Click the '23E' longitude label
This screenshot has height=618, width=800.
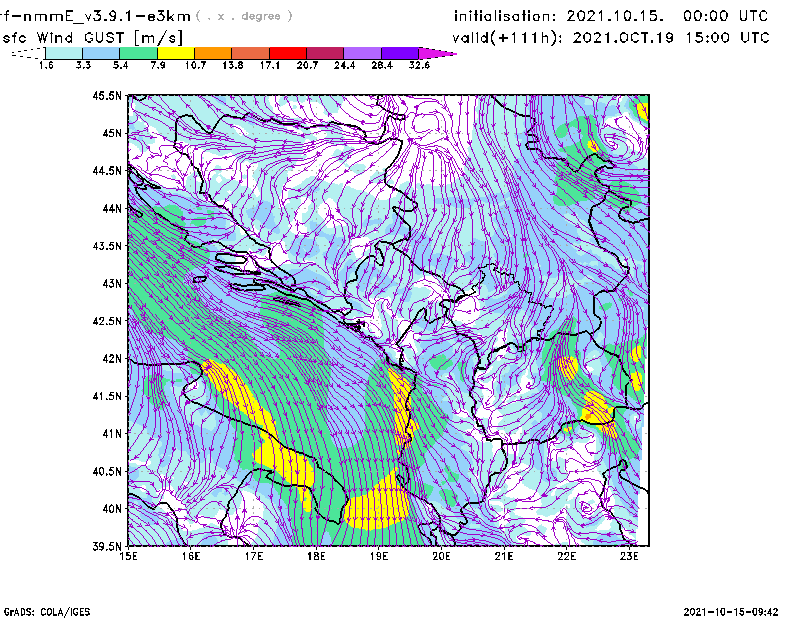[x=629, y=556]
